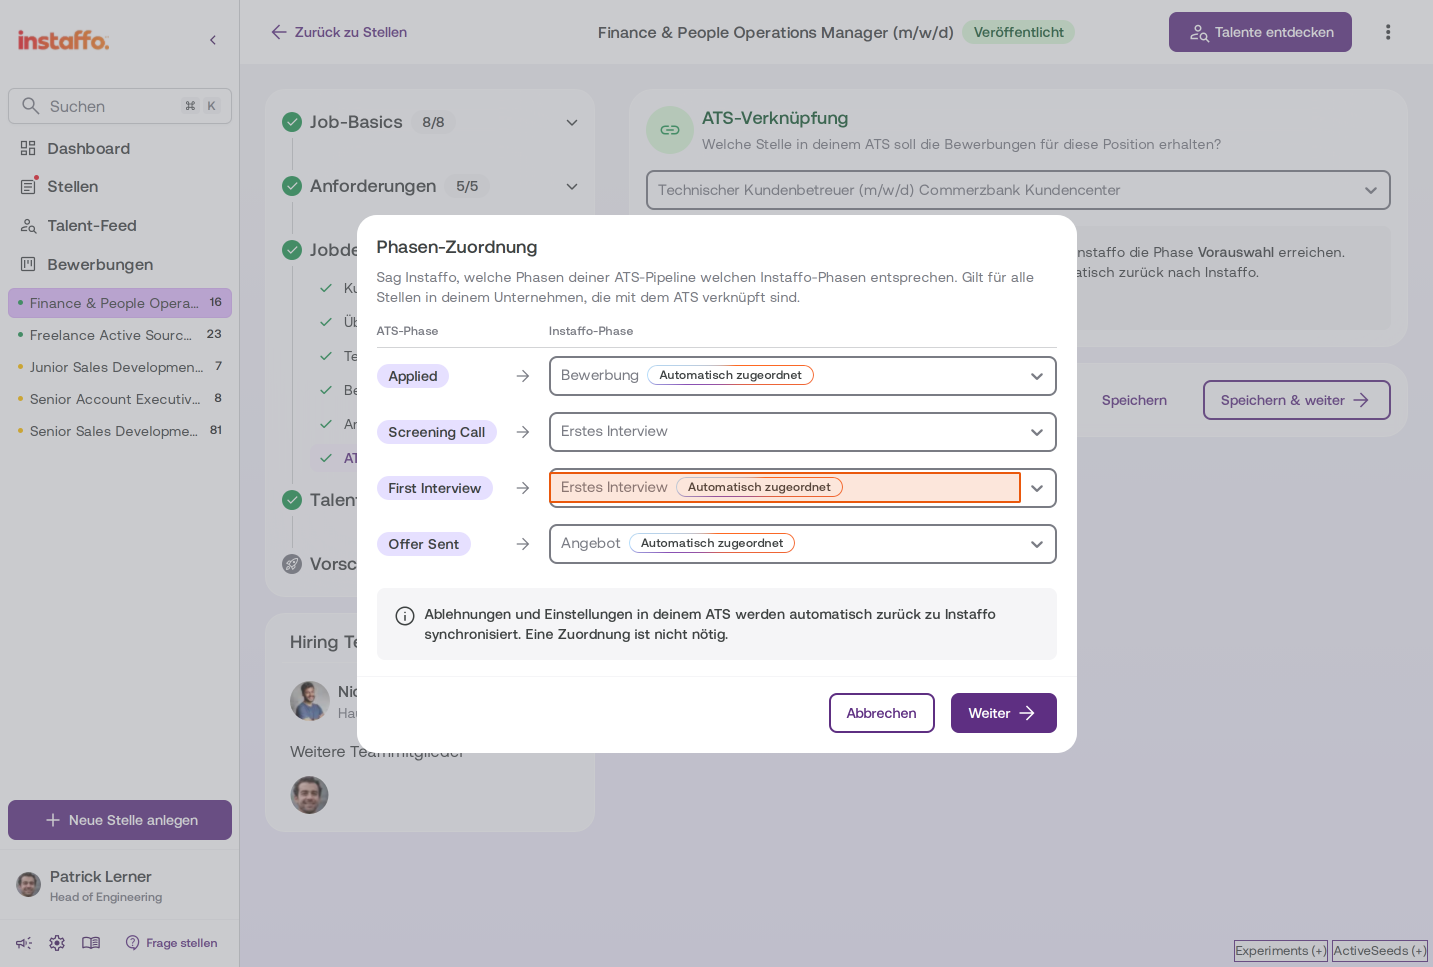Image resolution: width=1433 pixels, height=967 pixels.
Task: Click the Anforderungen green checkmark
Action: [292, 186]
